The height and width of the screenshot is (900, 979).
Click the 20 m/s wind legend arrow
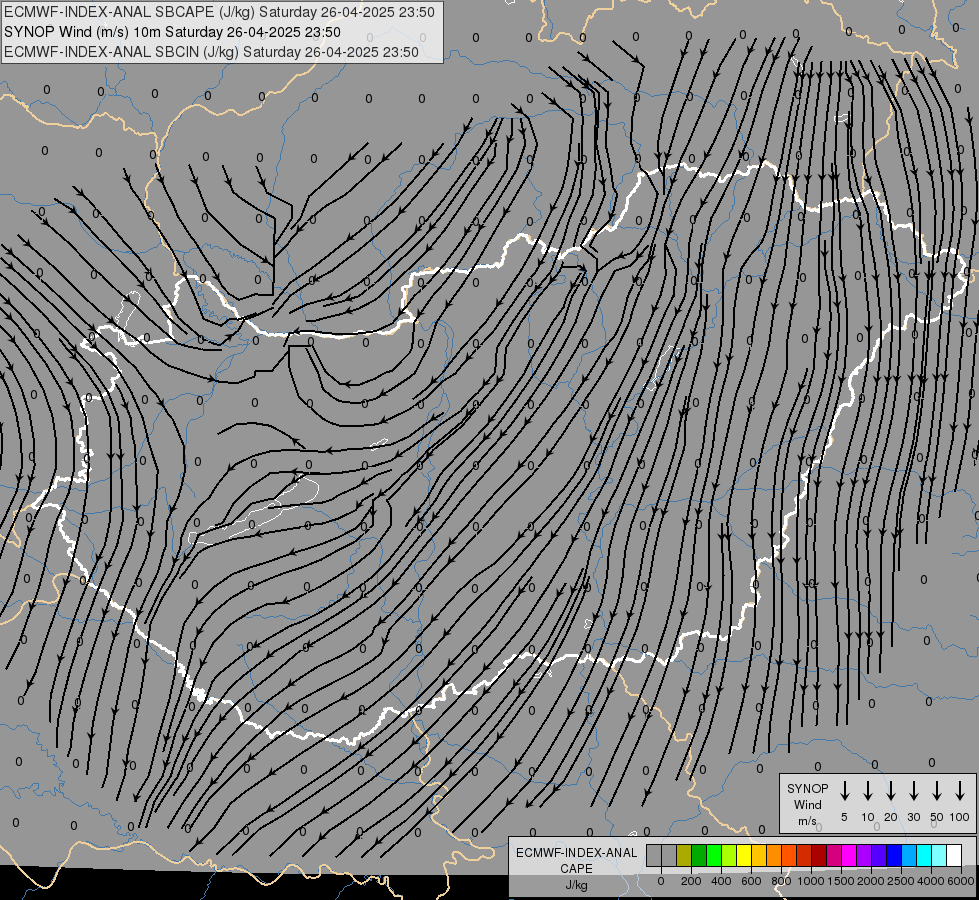click(890, 790)
